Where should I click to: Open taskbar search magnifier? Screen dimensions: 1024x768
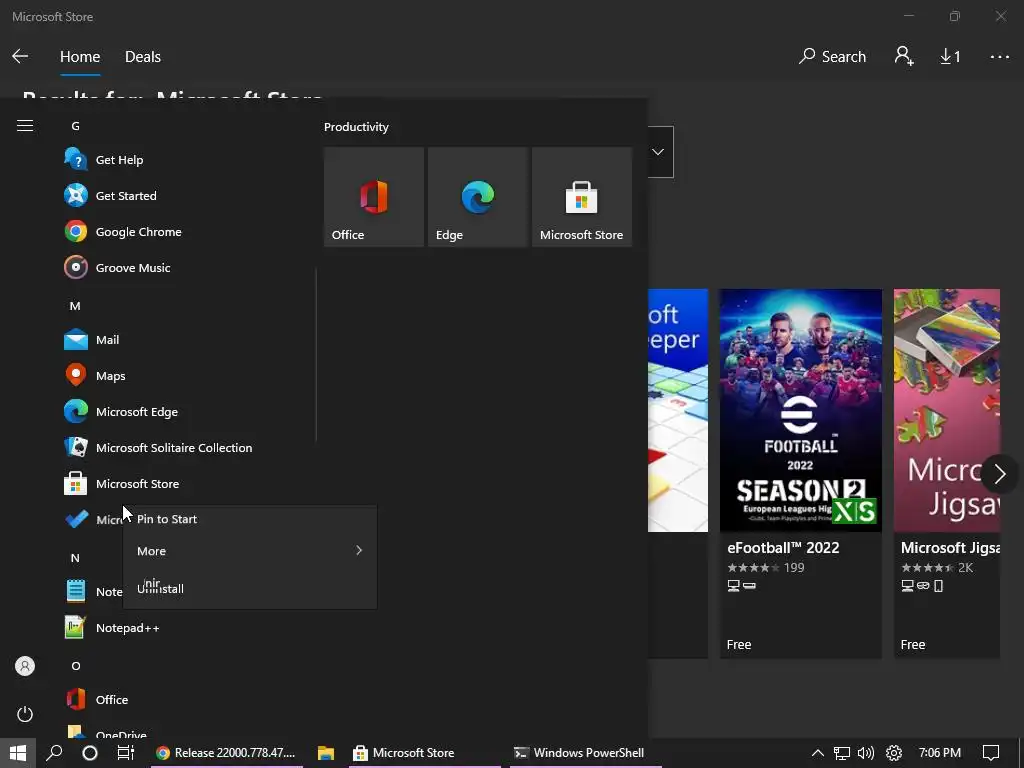pyautogui.click(x=54, y=753)
